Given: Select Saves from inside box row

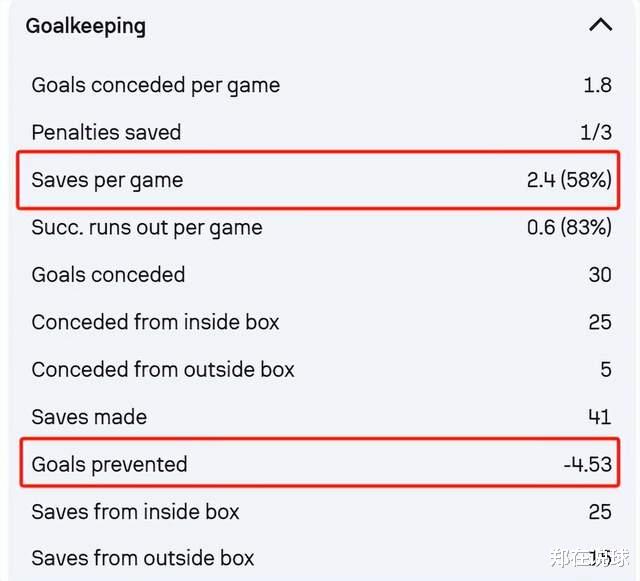Looking at the screenshot, I should coord(321,512).
